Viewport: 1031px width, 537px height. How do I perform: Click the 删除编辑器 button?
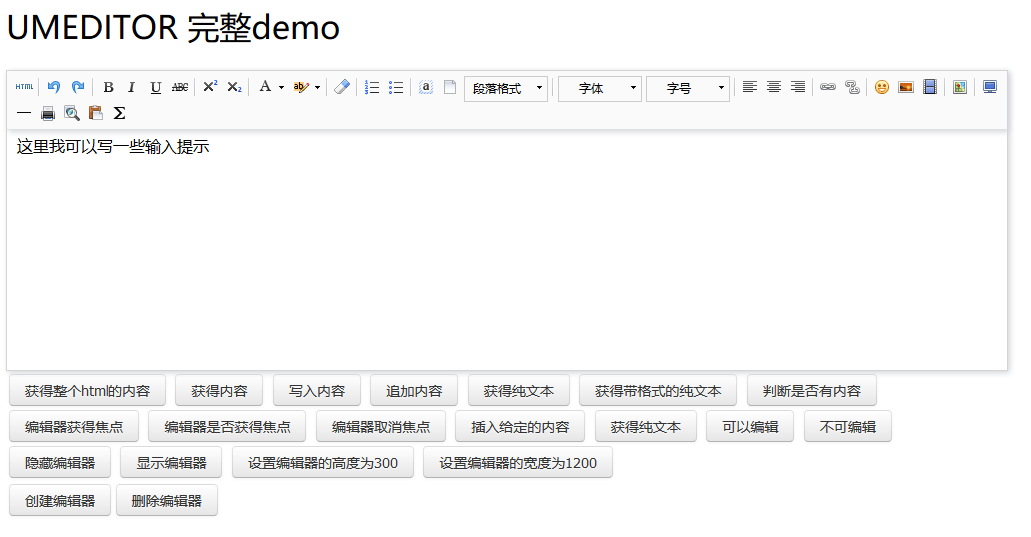166,501
